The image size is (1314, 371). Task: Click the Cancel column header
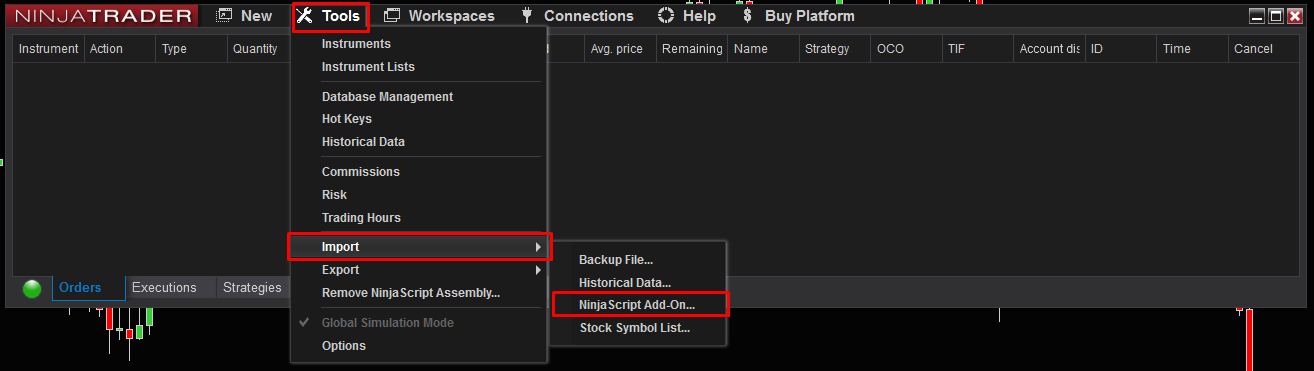point(1264,49)
